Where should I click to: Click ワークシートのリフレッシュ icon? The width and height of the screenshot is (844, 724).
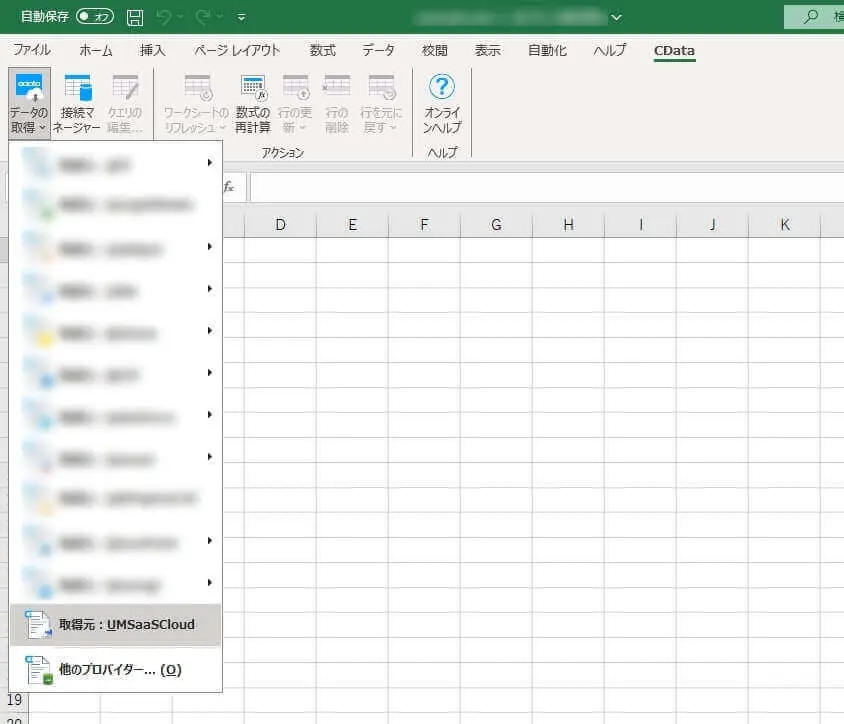point(198,87)
